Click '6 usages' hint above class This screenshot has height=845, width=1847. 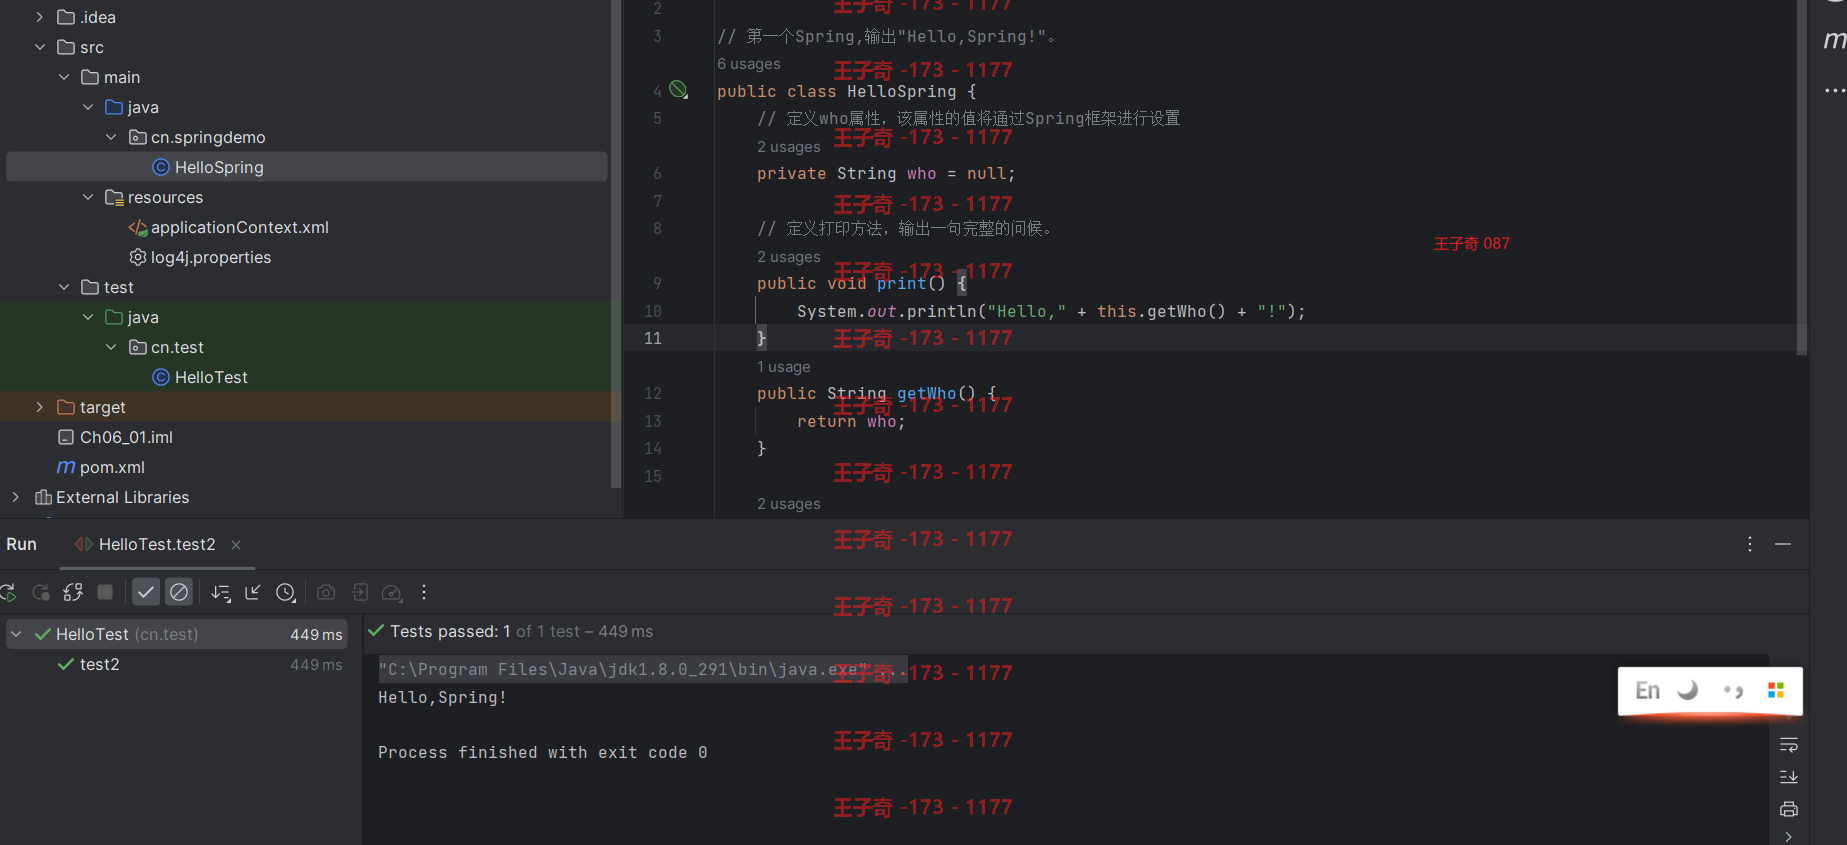(x=748, y=64)
